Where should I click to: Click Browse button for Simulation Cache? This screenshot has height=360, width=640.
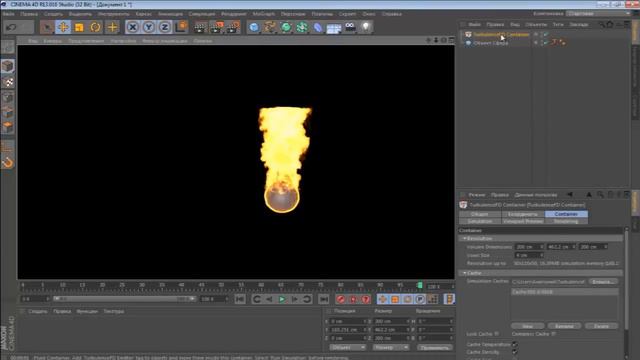tap(603, 282)
